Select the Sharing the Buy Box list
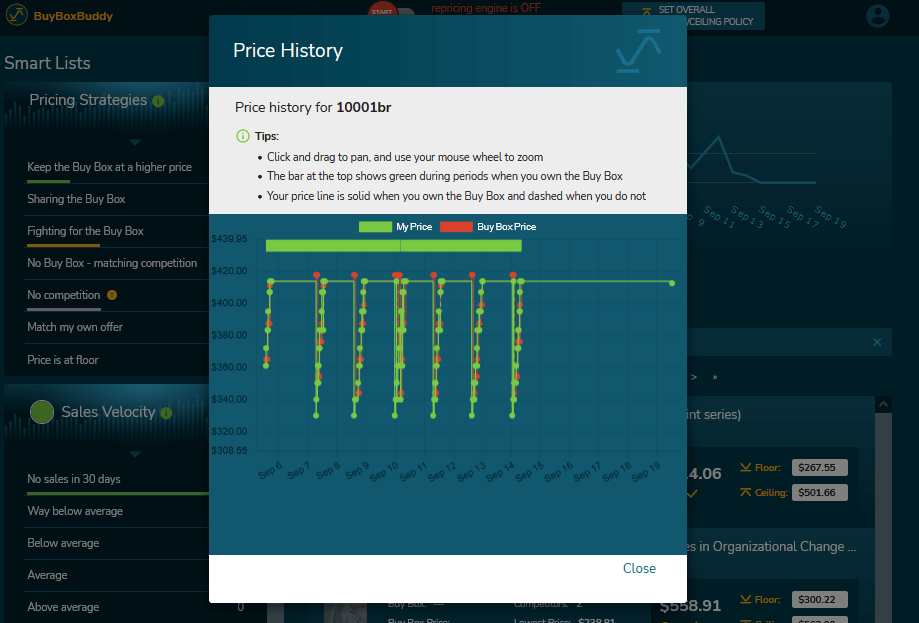The width and height of the screenshot is (919, 623). [76, 199]
